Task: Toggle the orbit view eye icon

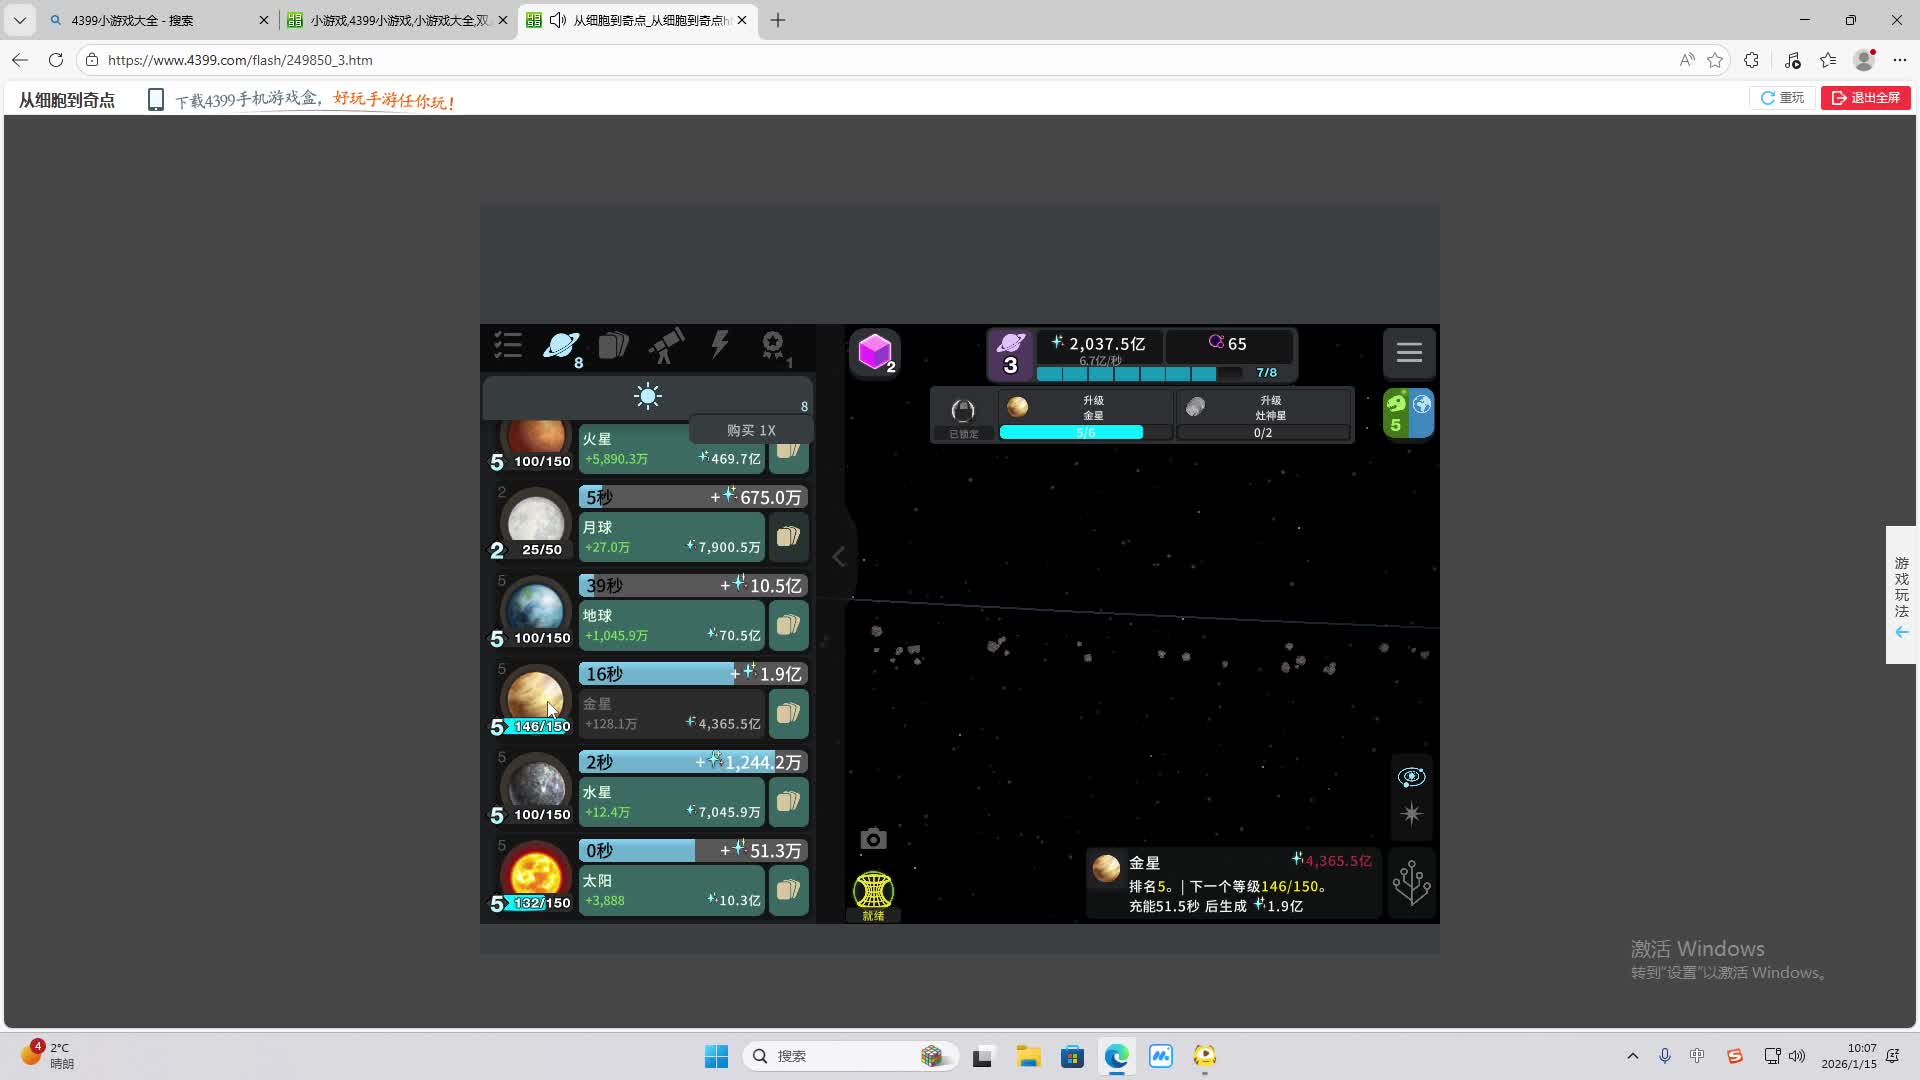Action: click(x=1411, y=777)
